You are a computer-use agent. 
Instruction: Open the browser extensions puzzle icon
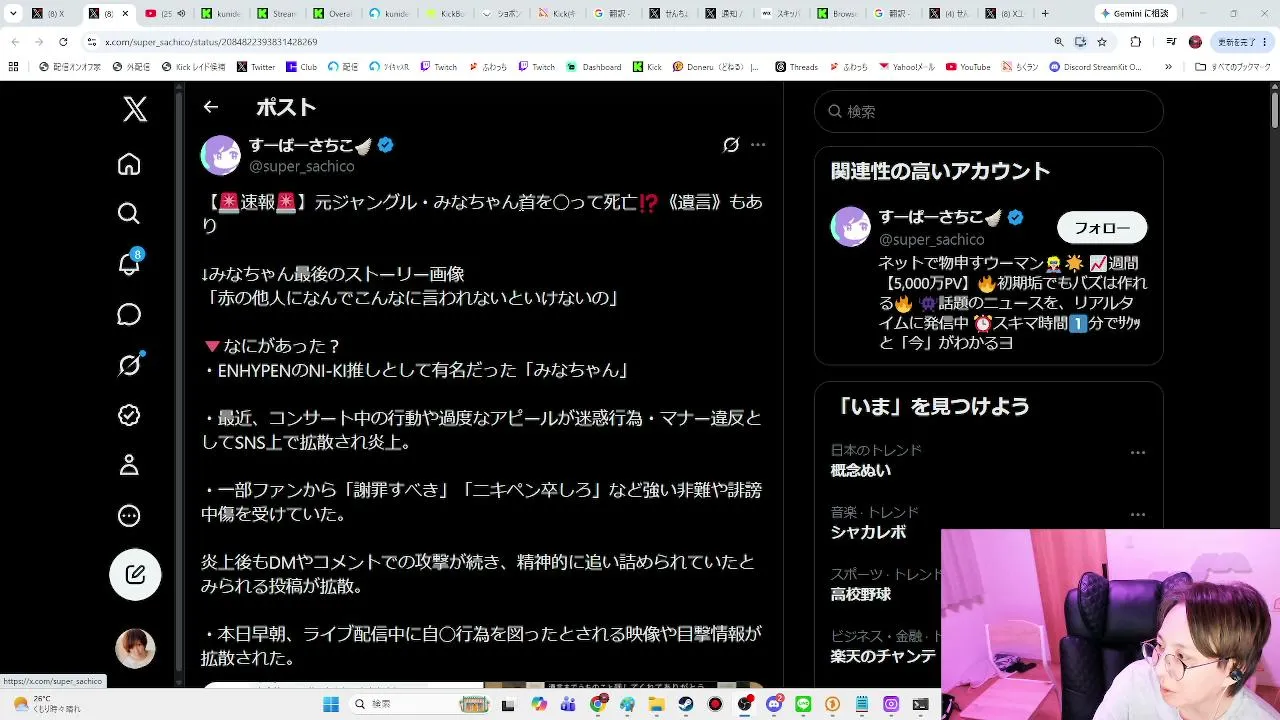1136,42
